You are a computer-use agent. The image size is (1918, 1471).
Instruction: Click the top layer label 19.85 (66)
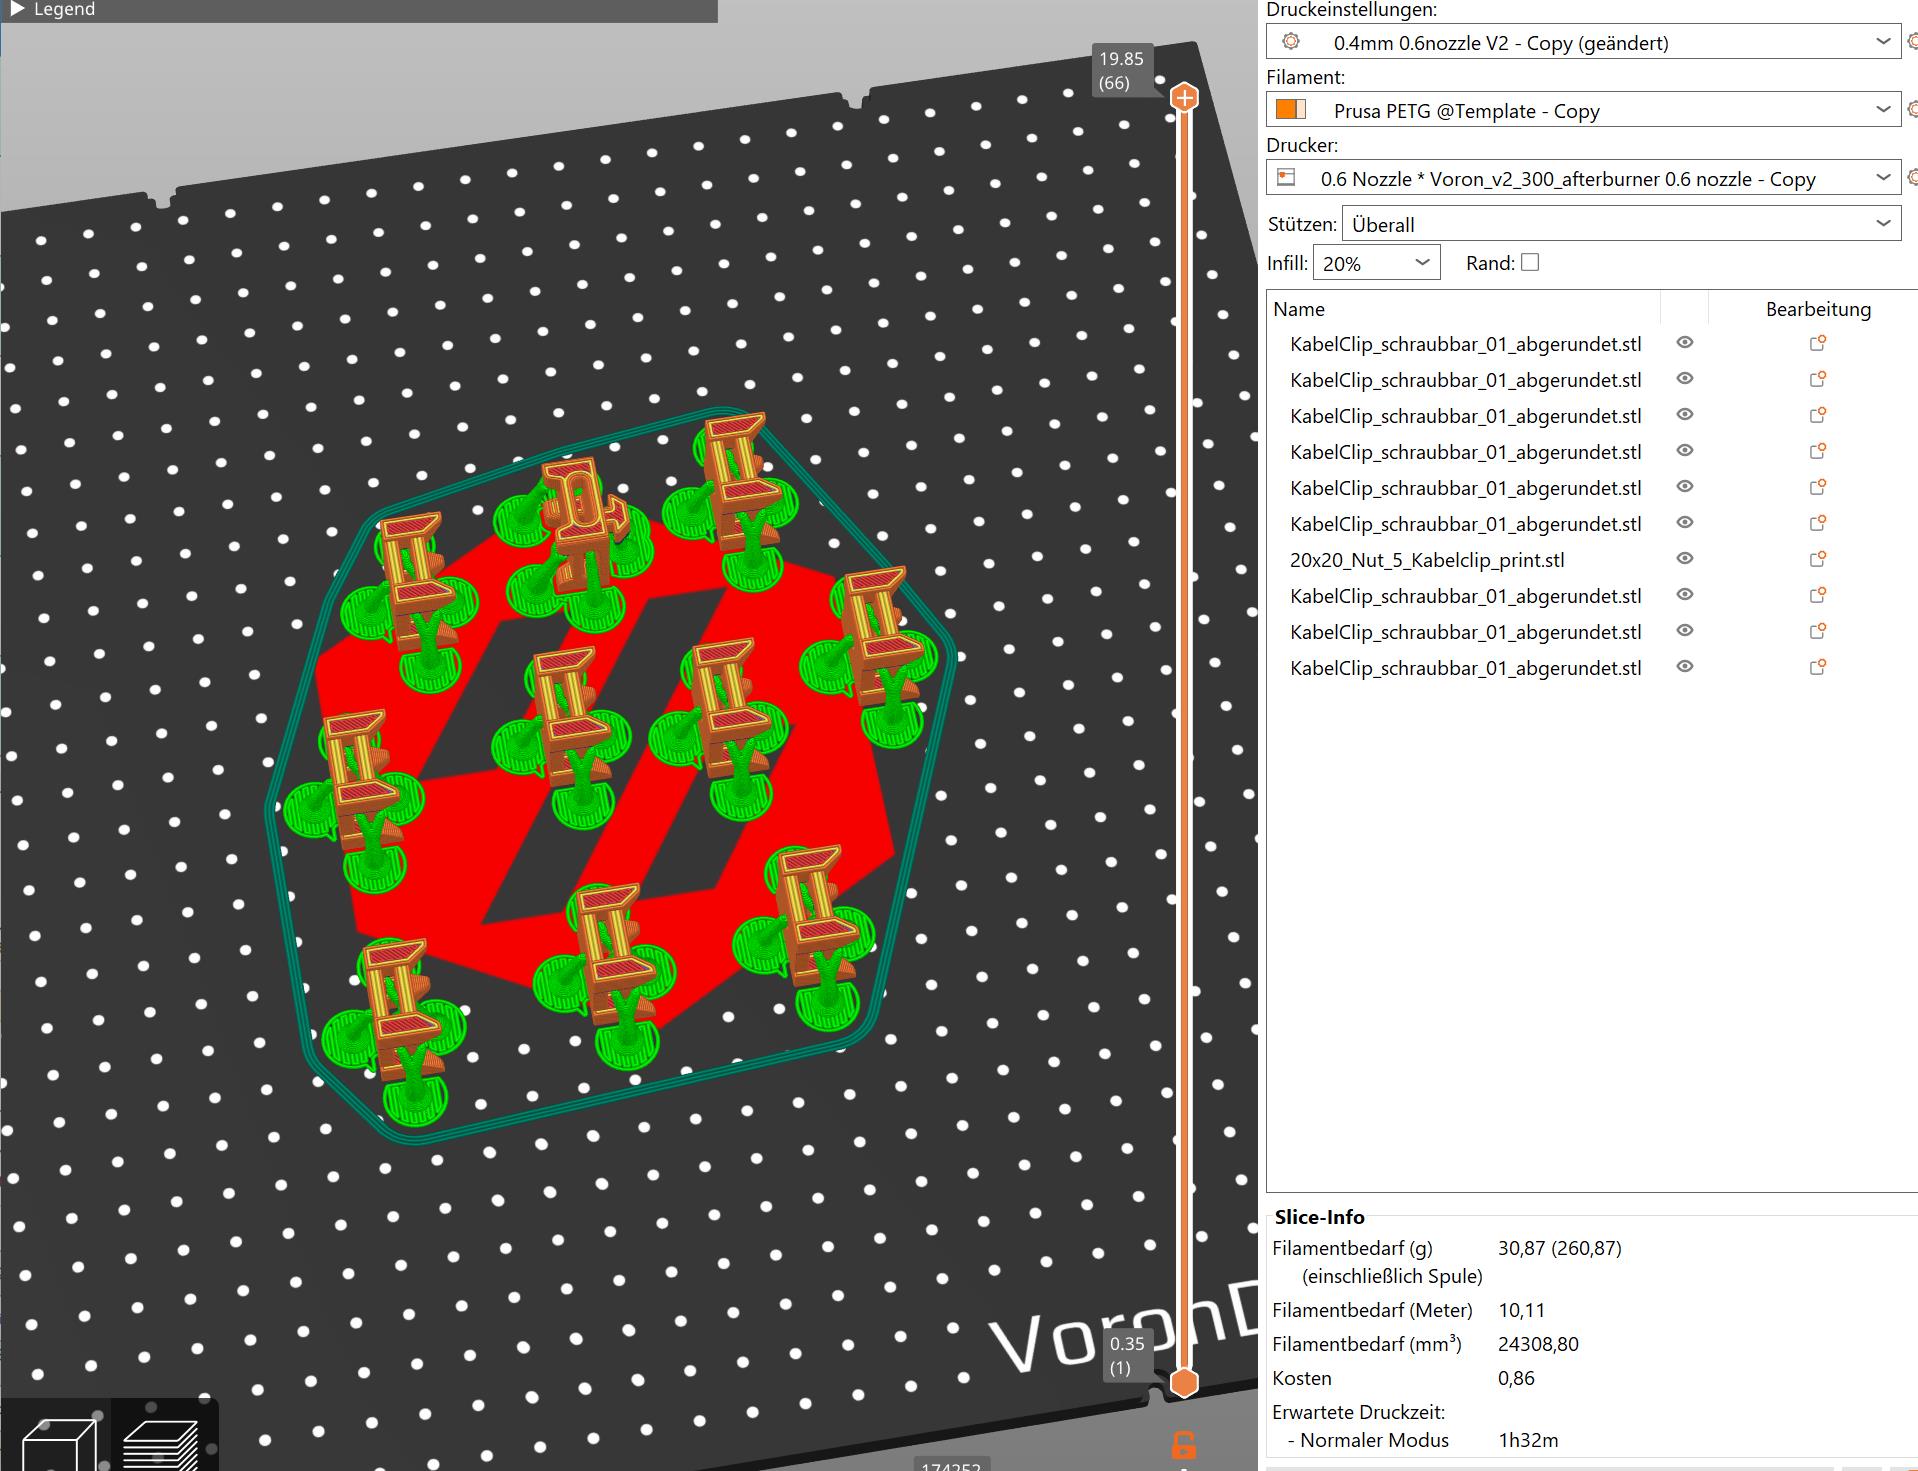point(1120,71)
